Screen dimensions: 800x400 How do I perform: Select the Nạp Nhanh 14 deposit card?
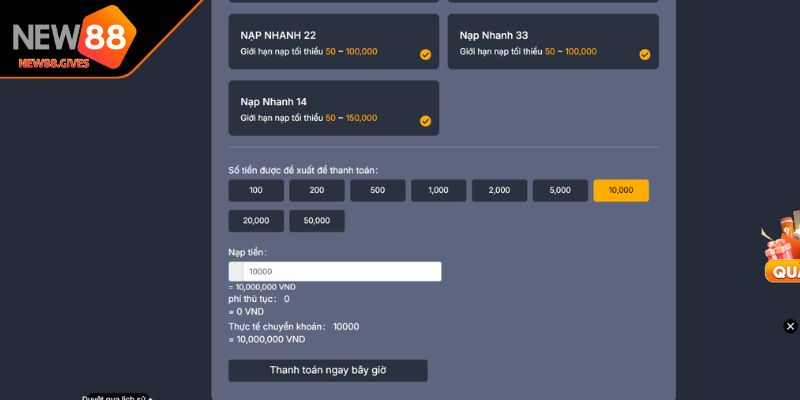[x=334, y=108]
